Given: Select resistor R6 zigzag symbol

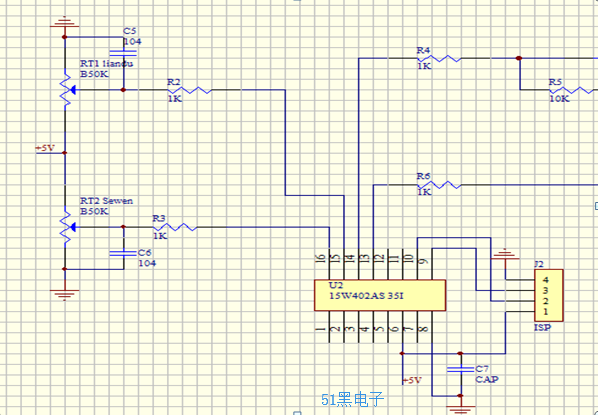Looking at the screenshot, I should pos(439,185).
